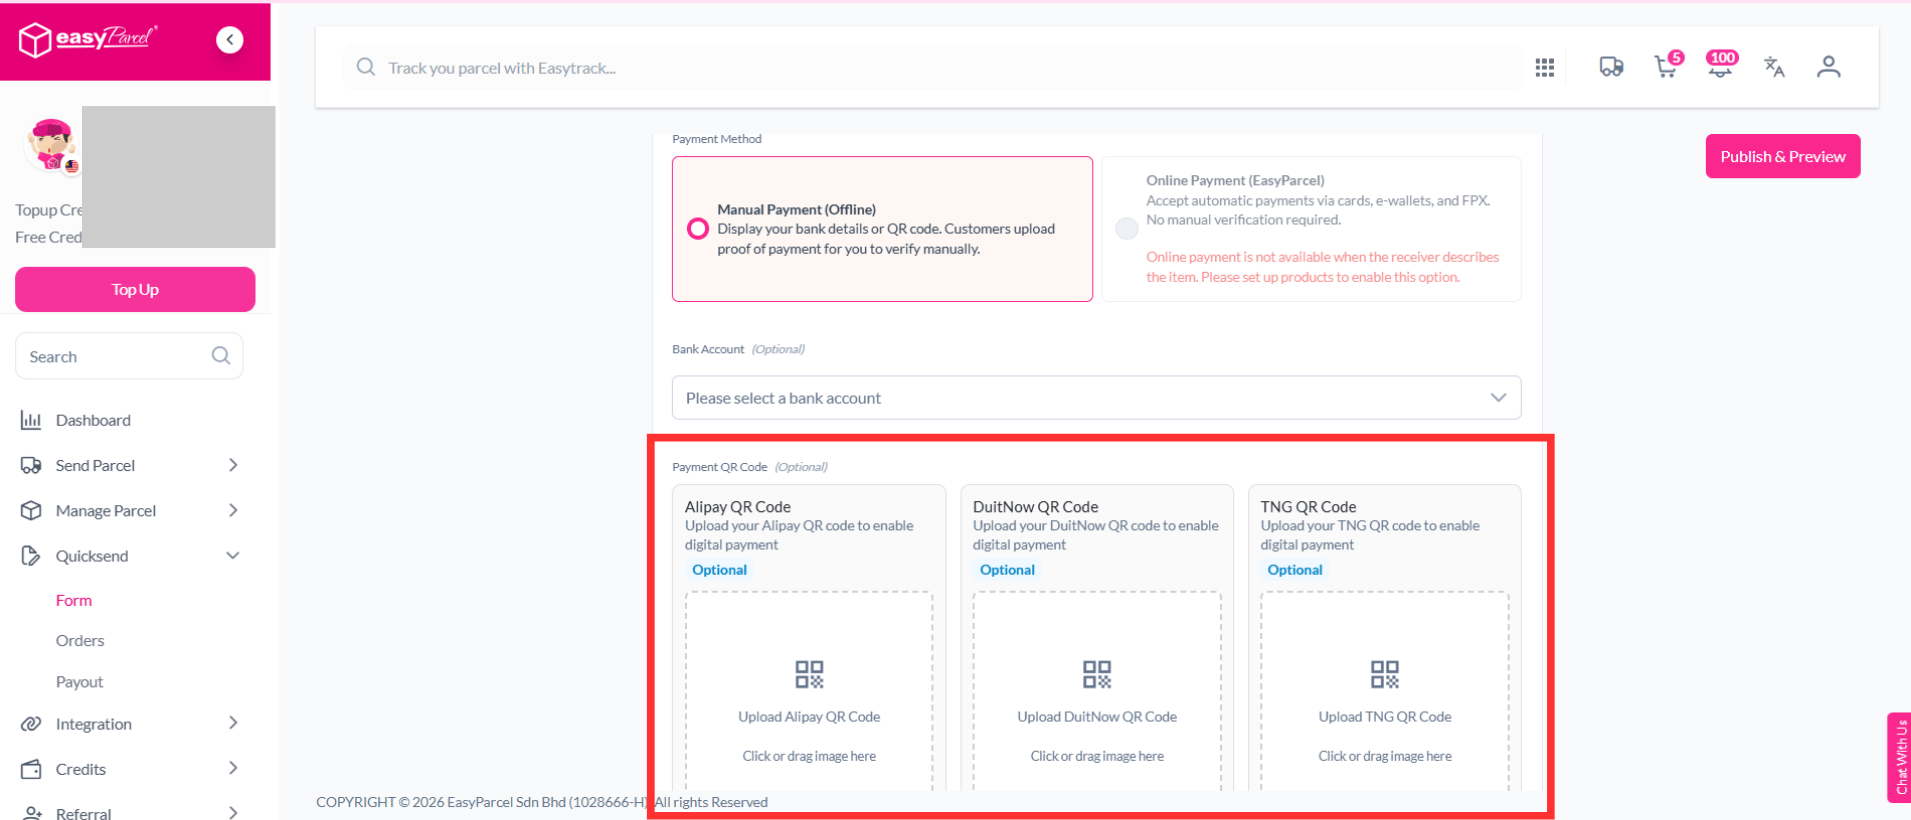Open the apps grid icon

click(1545, 67)
